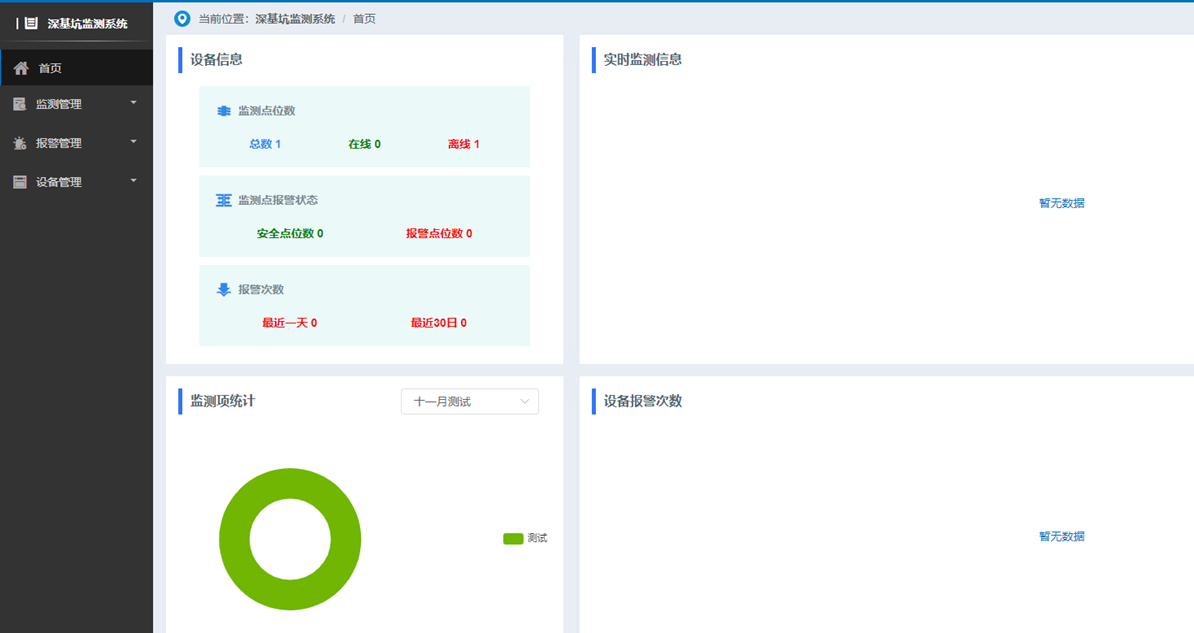1194x633 pixels.
Task: Select 首页 in the sidebar menu
Action: pos(50,68)
